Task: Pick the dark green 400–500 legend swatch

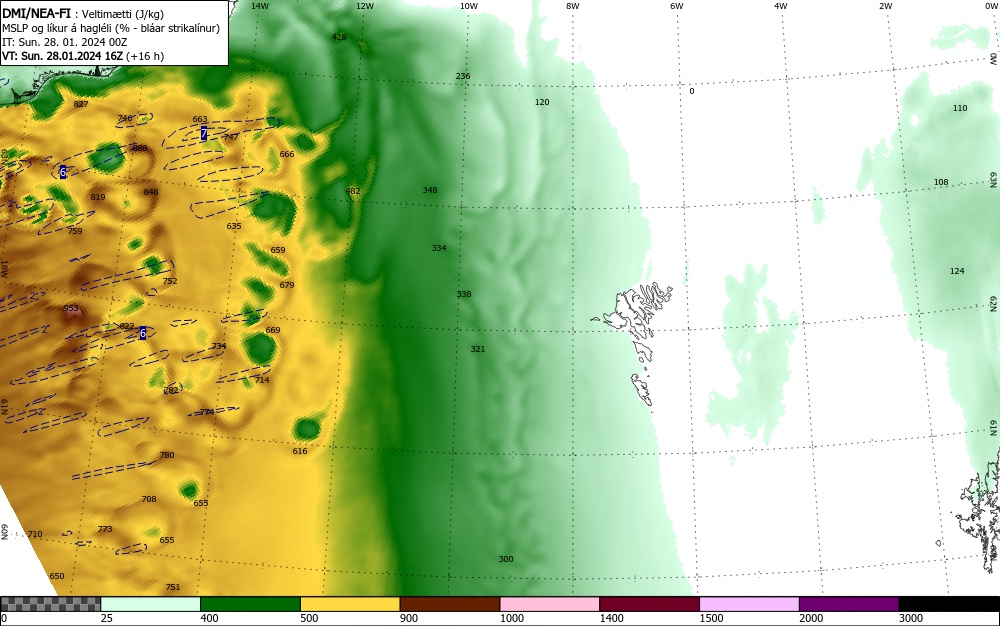Action: 250,604
